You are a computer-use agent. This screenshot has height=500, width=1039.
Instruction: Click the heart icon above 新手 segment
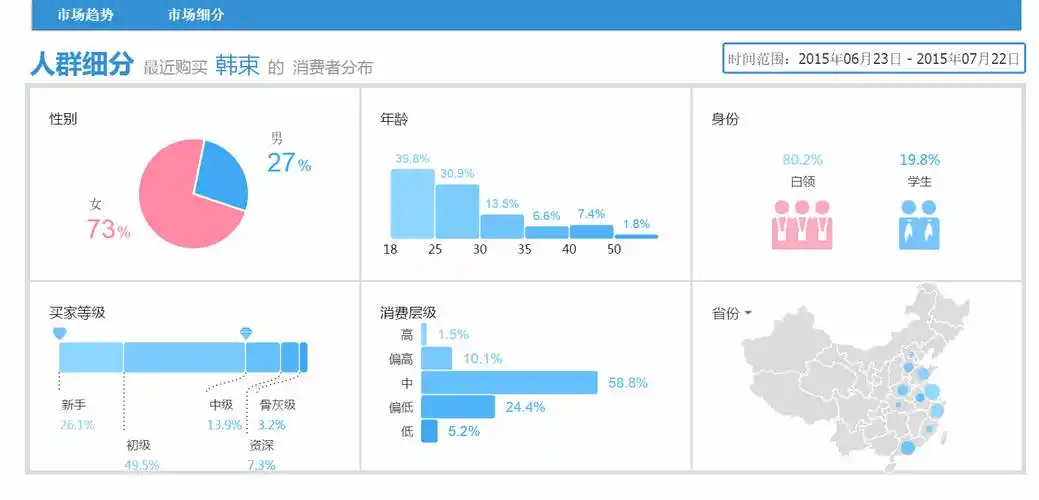[x=59, y=333]
